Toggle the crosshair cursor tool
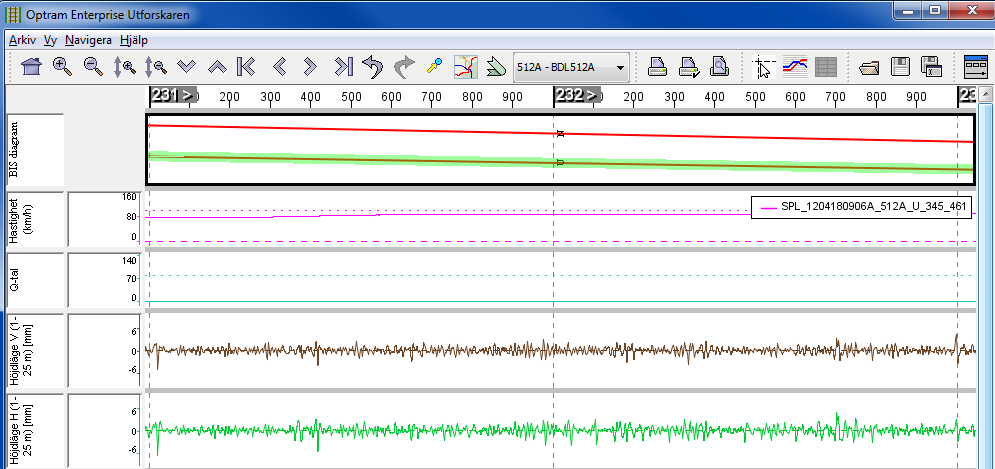This screenshot has height=469, width=995. coord(764,67)
